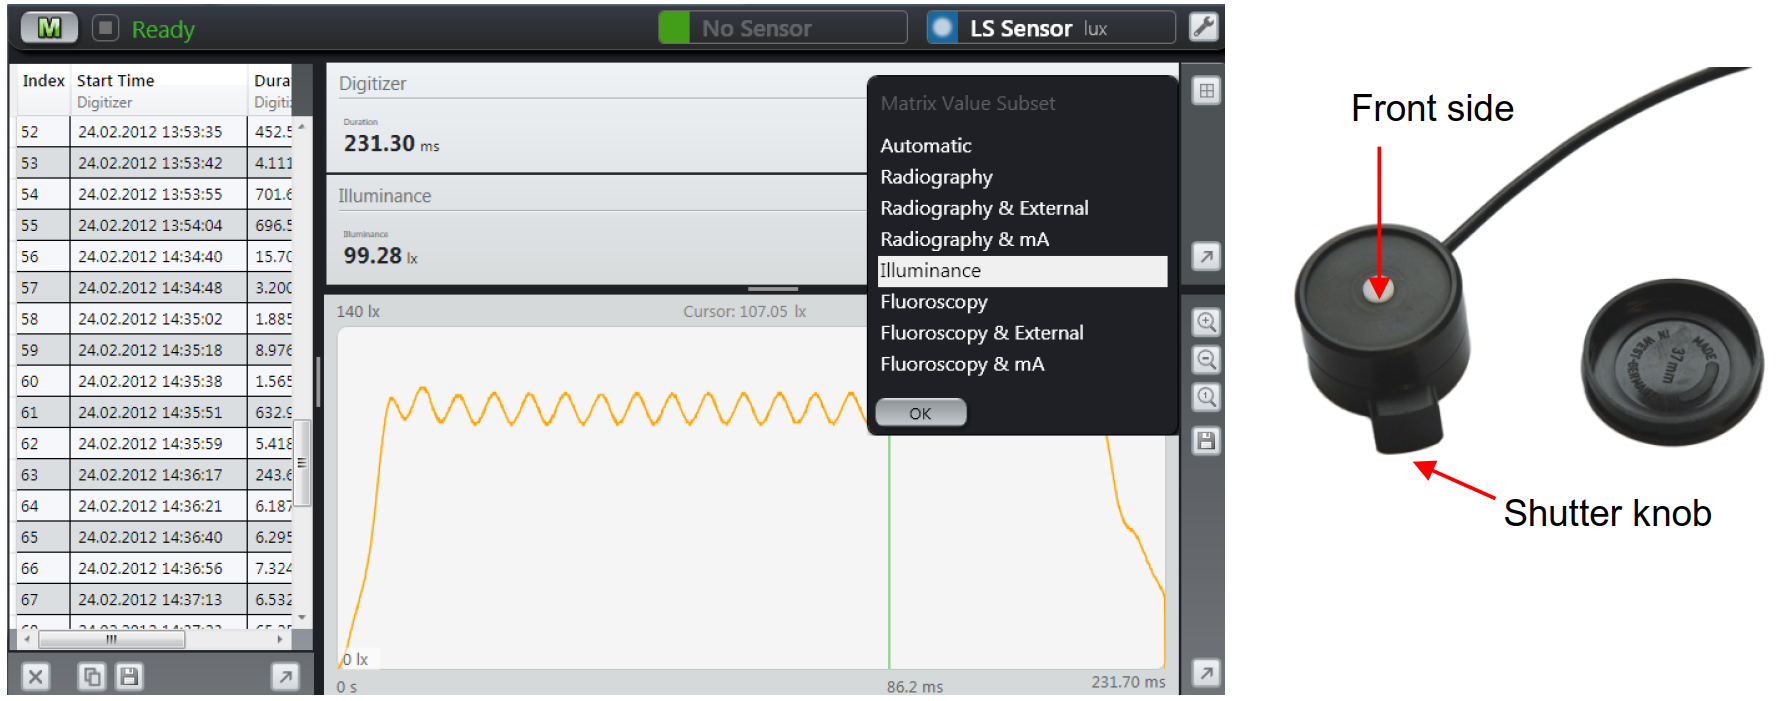
Task: Delete entries with the X icon
Action: [35, 677]
